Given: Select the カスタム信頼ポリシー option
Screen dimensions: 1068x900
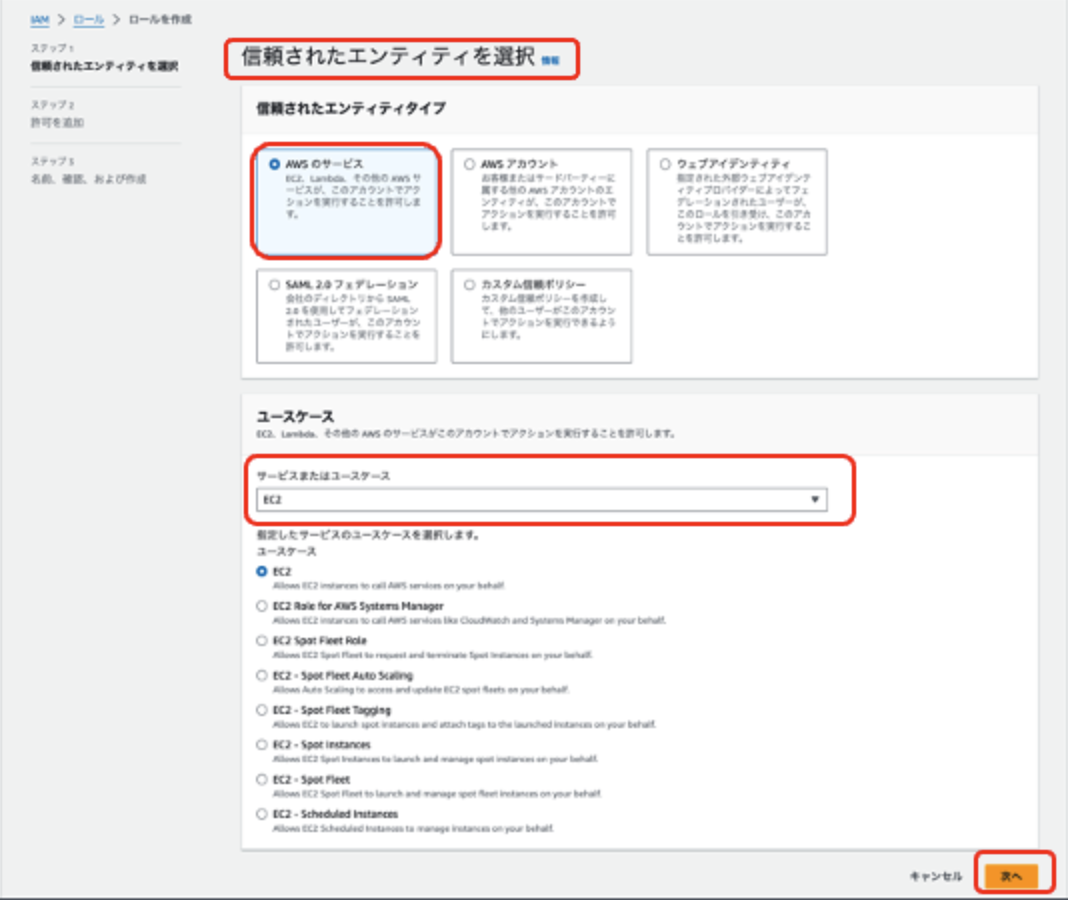Looking at the screenshot, I should (x=541, y=316).
